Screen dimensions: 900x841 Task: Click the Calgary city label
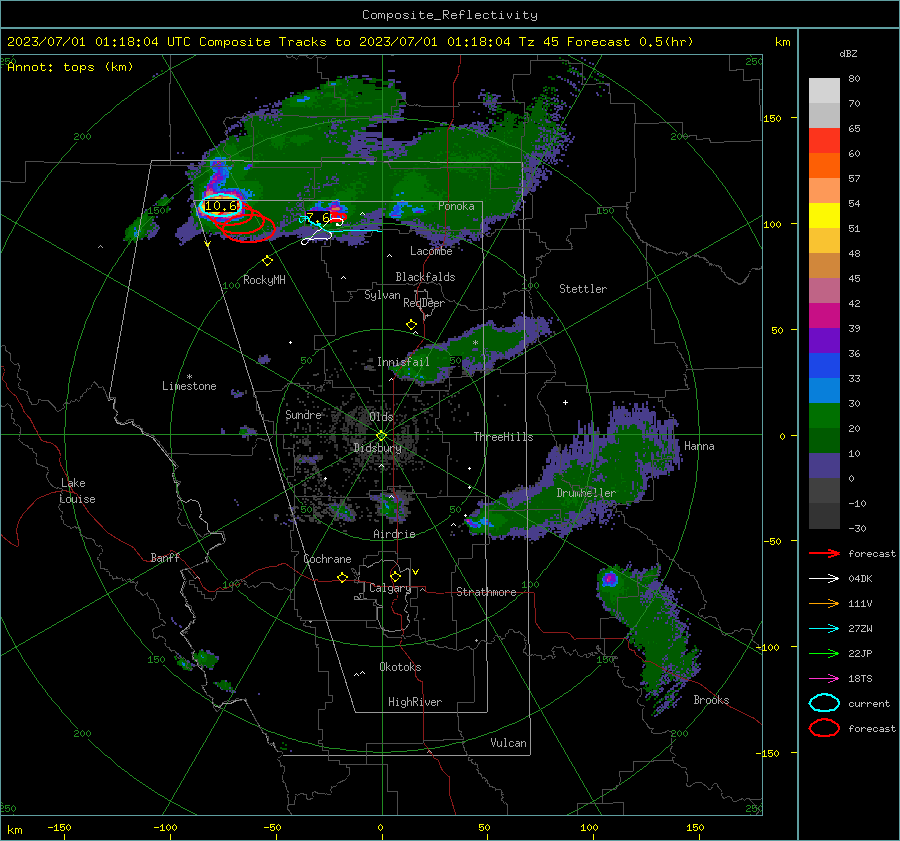[390, 588]
